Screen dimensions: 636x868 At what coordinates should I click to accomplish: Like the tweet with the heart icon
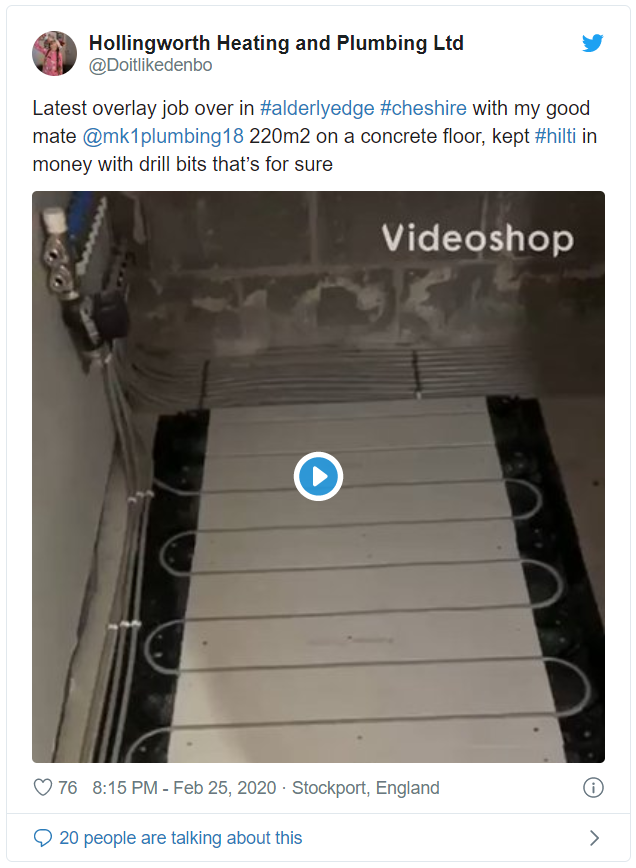point(43,787)
